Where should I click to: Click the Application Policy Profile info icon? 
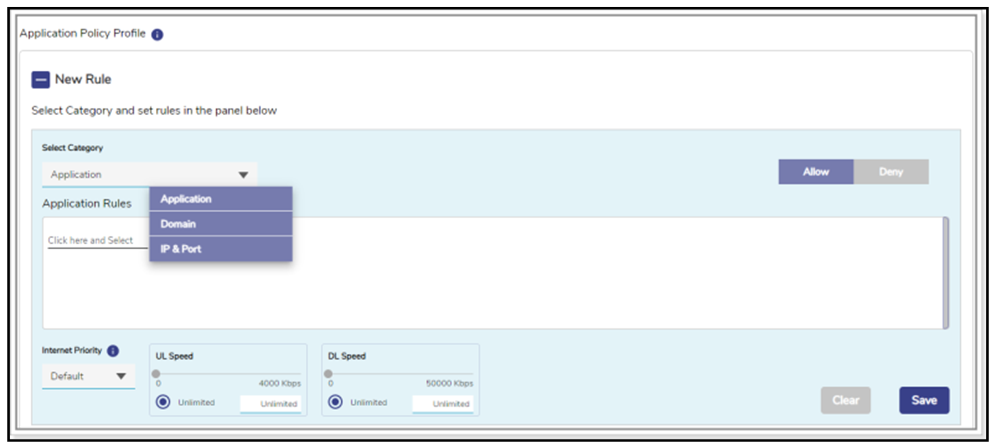point(157,34)
